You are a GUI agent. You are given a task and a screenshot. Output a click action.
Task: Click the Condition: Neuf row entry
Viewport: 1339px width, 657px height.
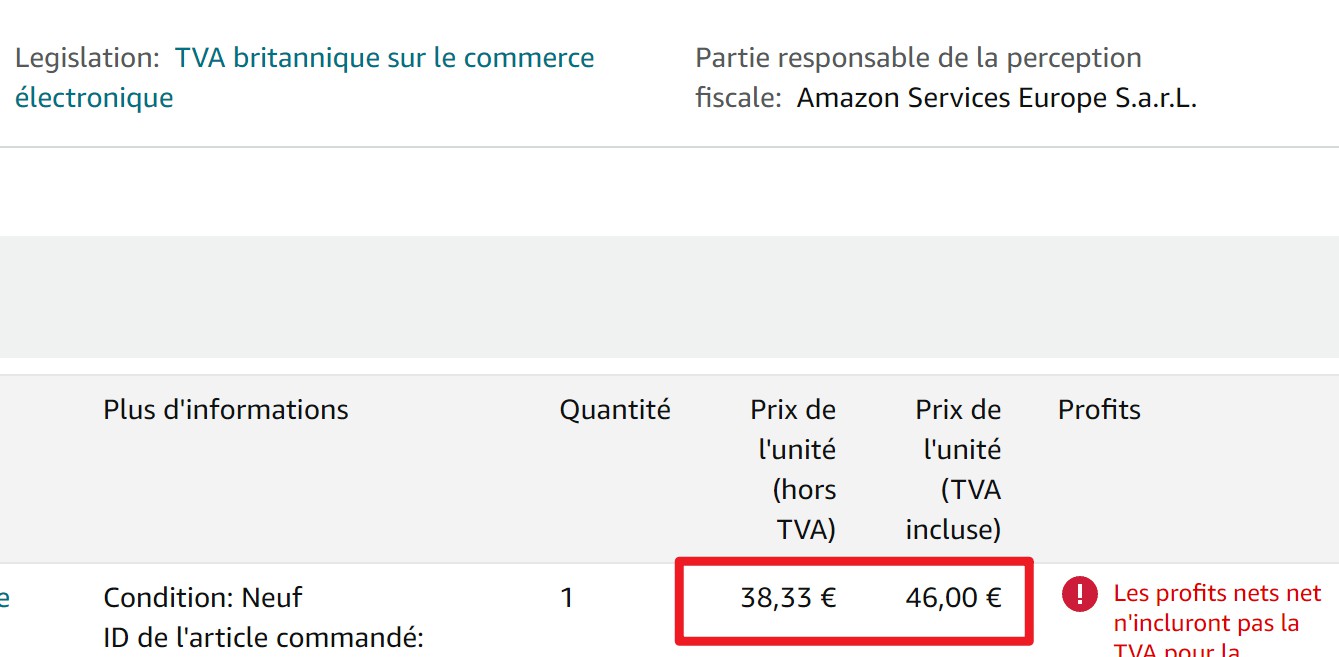click(202, 597)
